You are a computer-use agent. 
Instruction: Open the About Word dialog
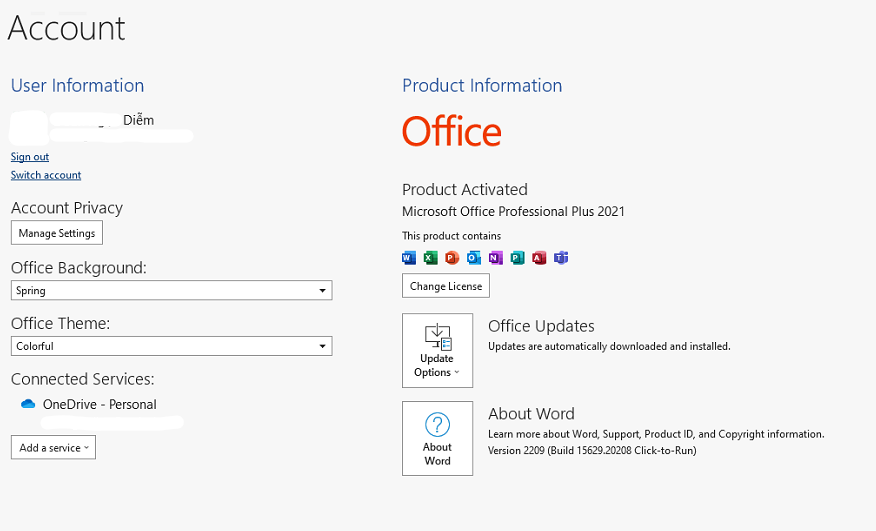[x=437, y=438]
